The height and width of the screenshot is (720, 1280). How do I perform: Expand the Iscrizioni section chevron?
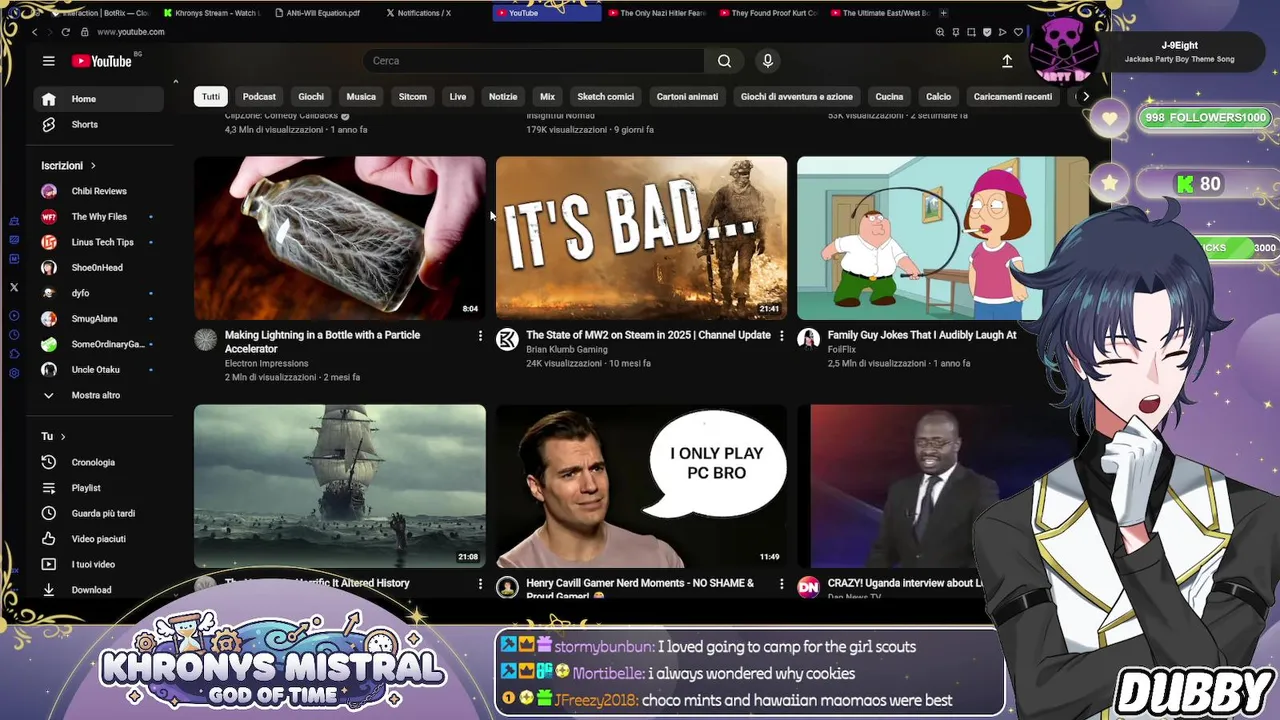click(93, 166)
